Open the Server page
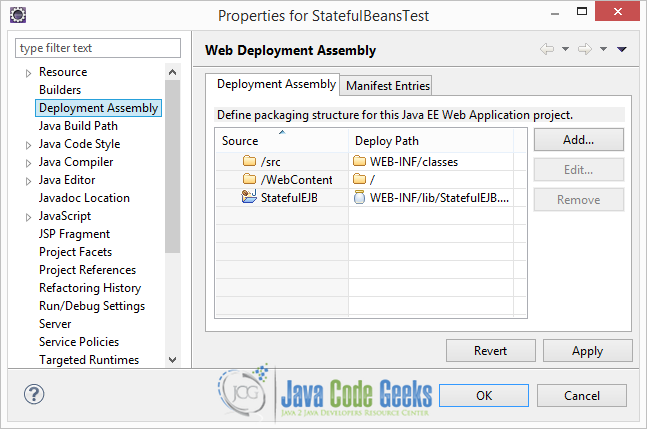Viewport: 647px width, 429px height. pyautogui.click(x=55, y=324)
